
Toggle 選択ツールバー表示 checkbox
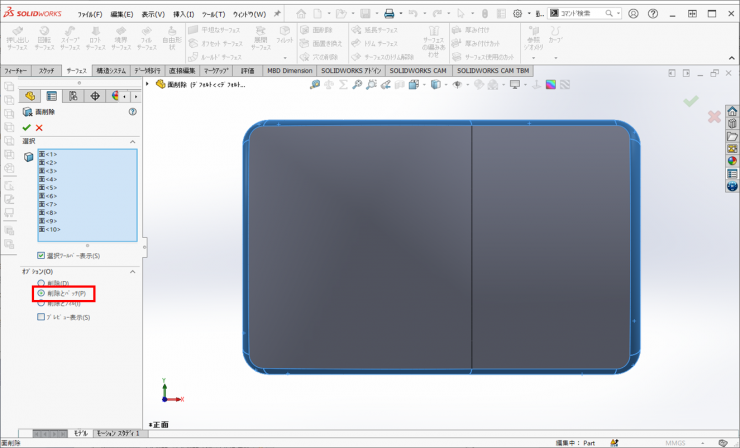pos(41,256)
